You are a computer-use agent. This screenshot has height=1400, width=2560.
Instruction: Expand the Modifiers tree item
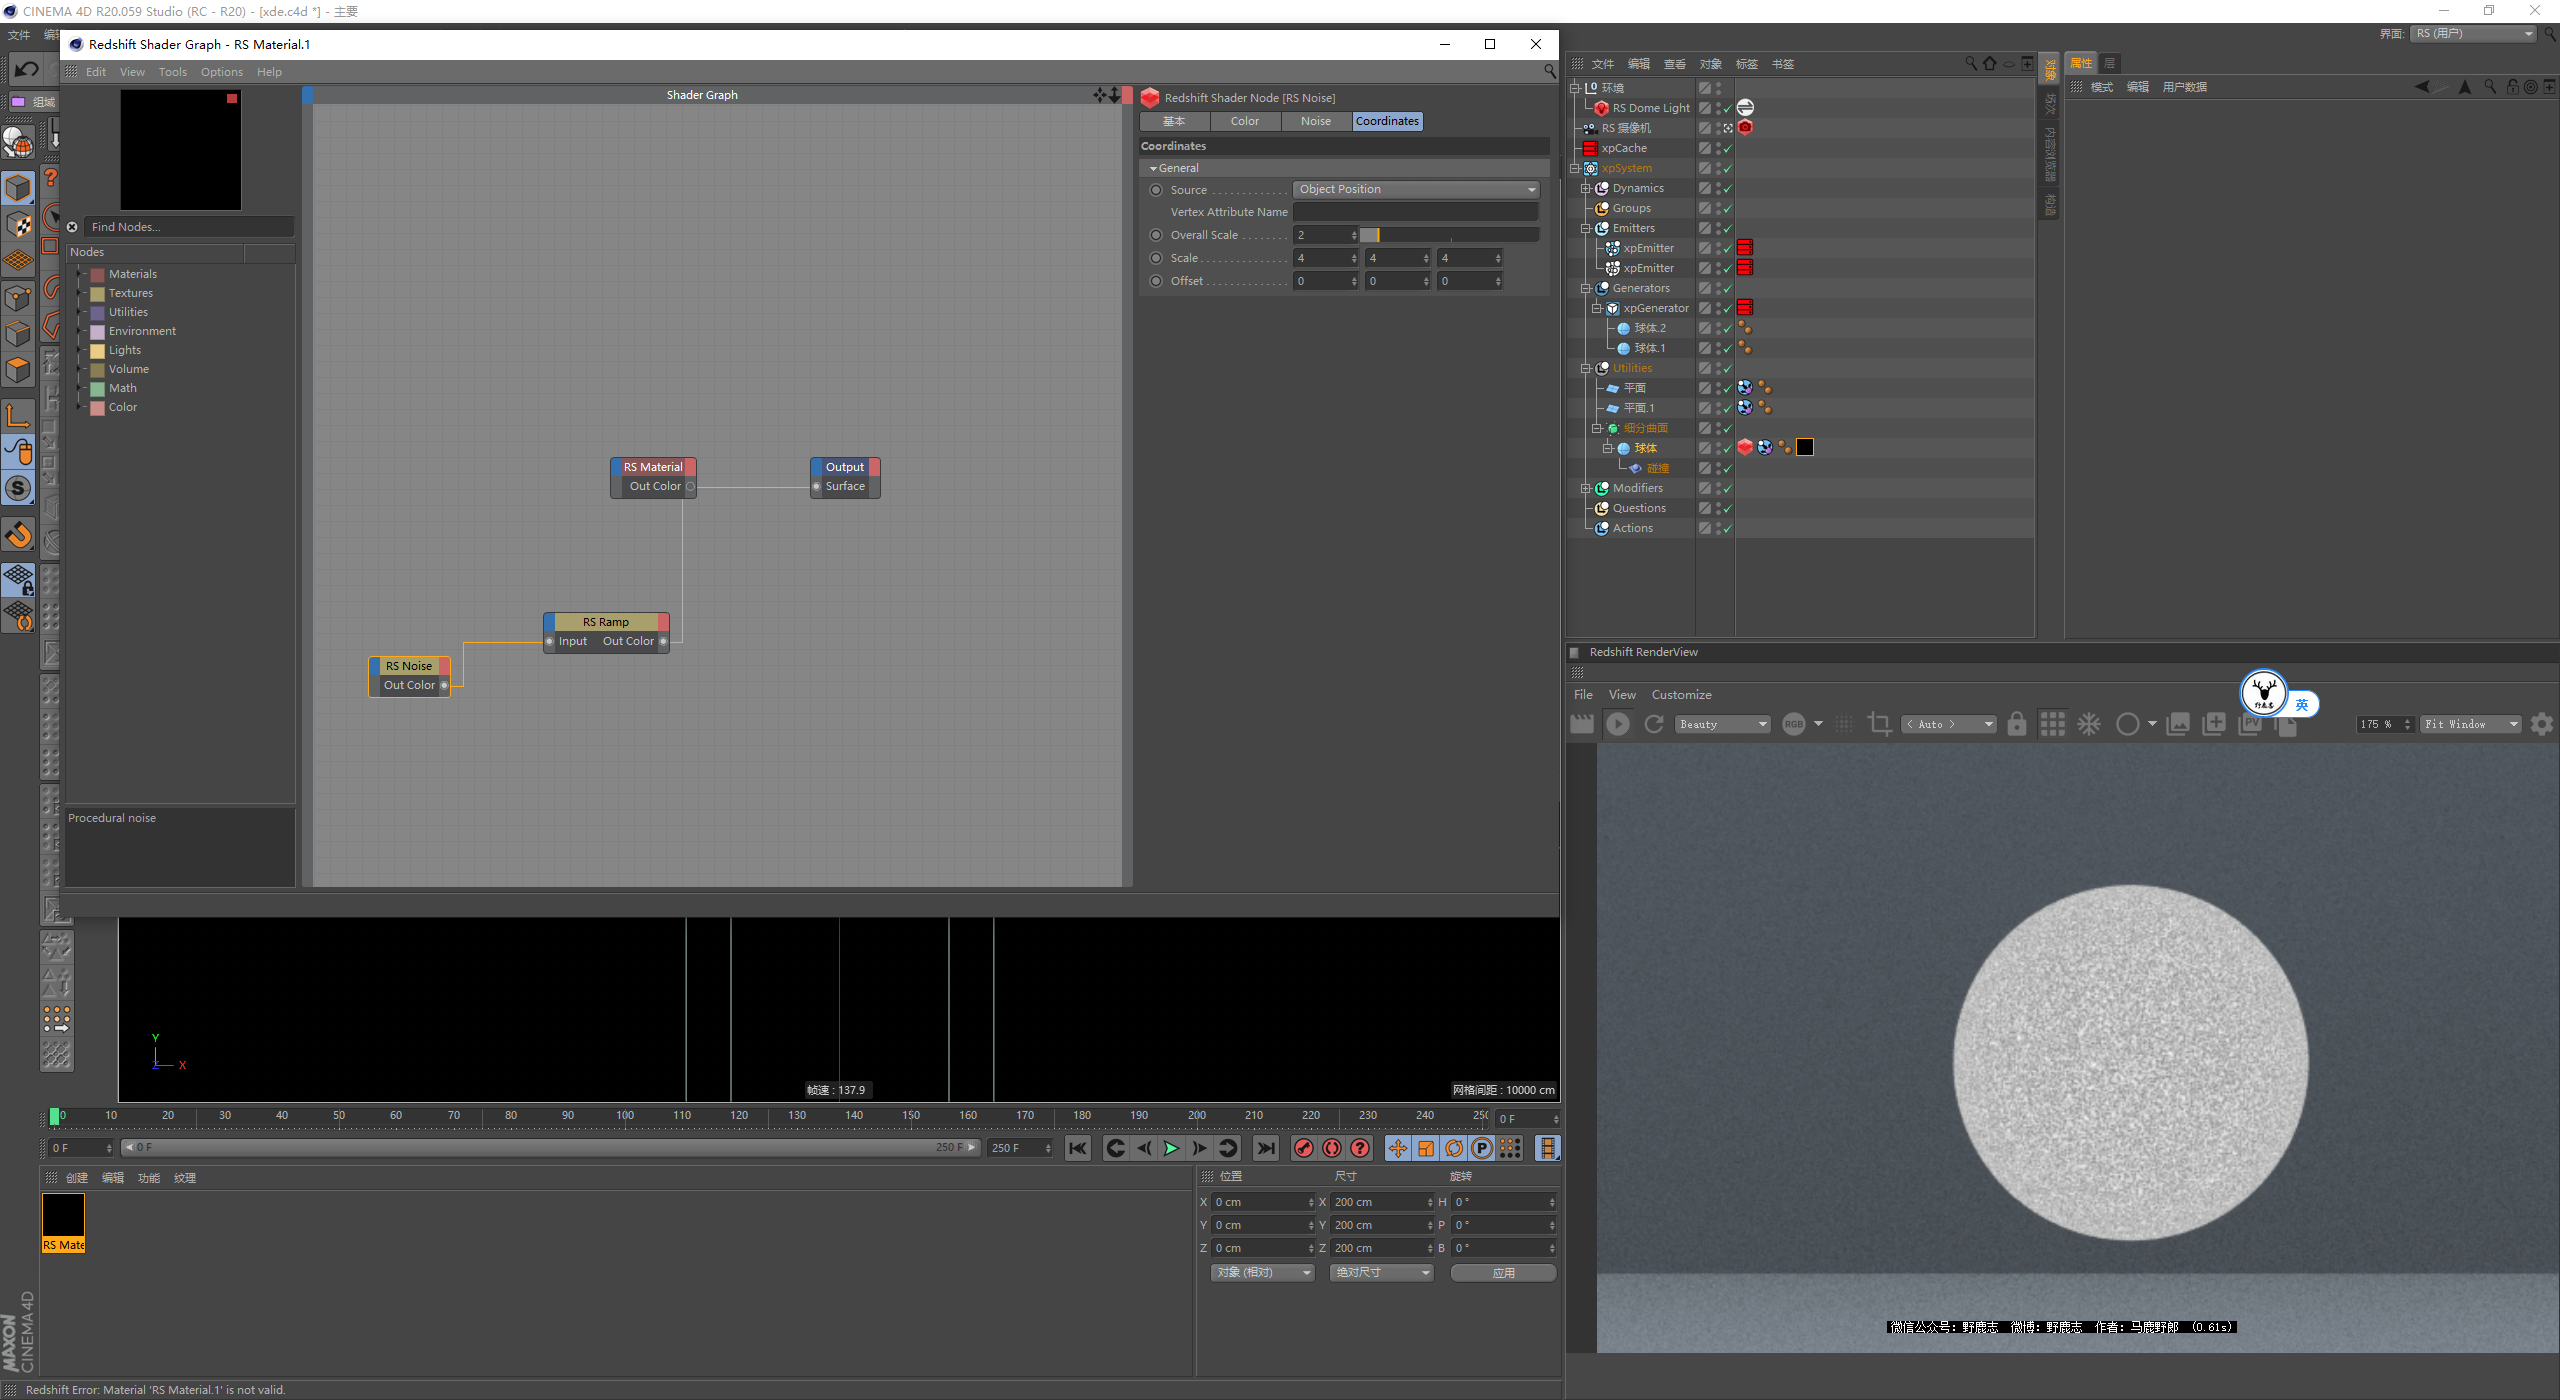[1585, 488]
